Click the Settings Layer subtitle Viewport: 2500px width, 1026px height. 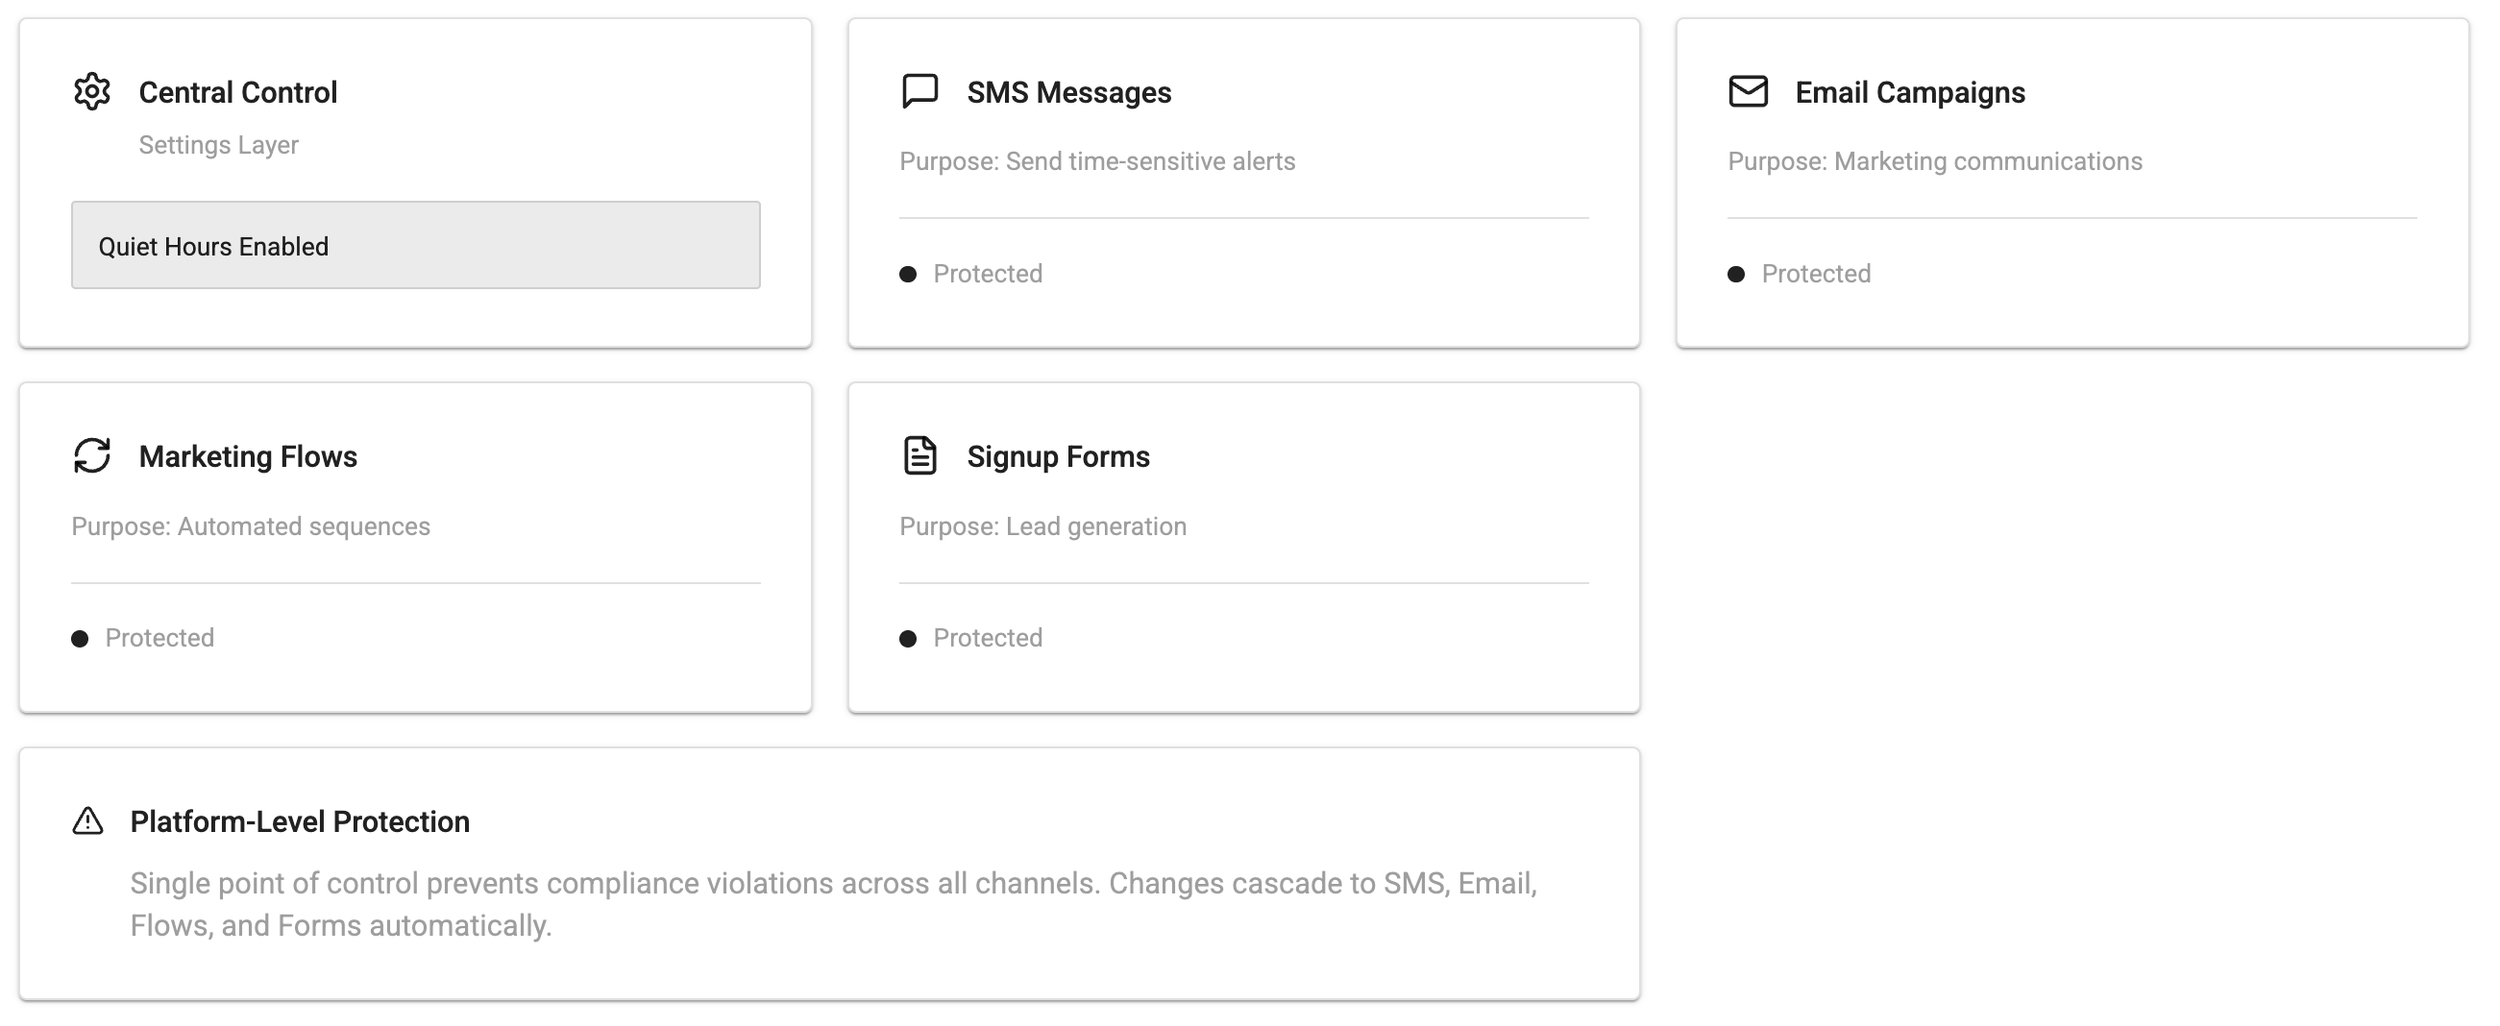tap(218, 145)
